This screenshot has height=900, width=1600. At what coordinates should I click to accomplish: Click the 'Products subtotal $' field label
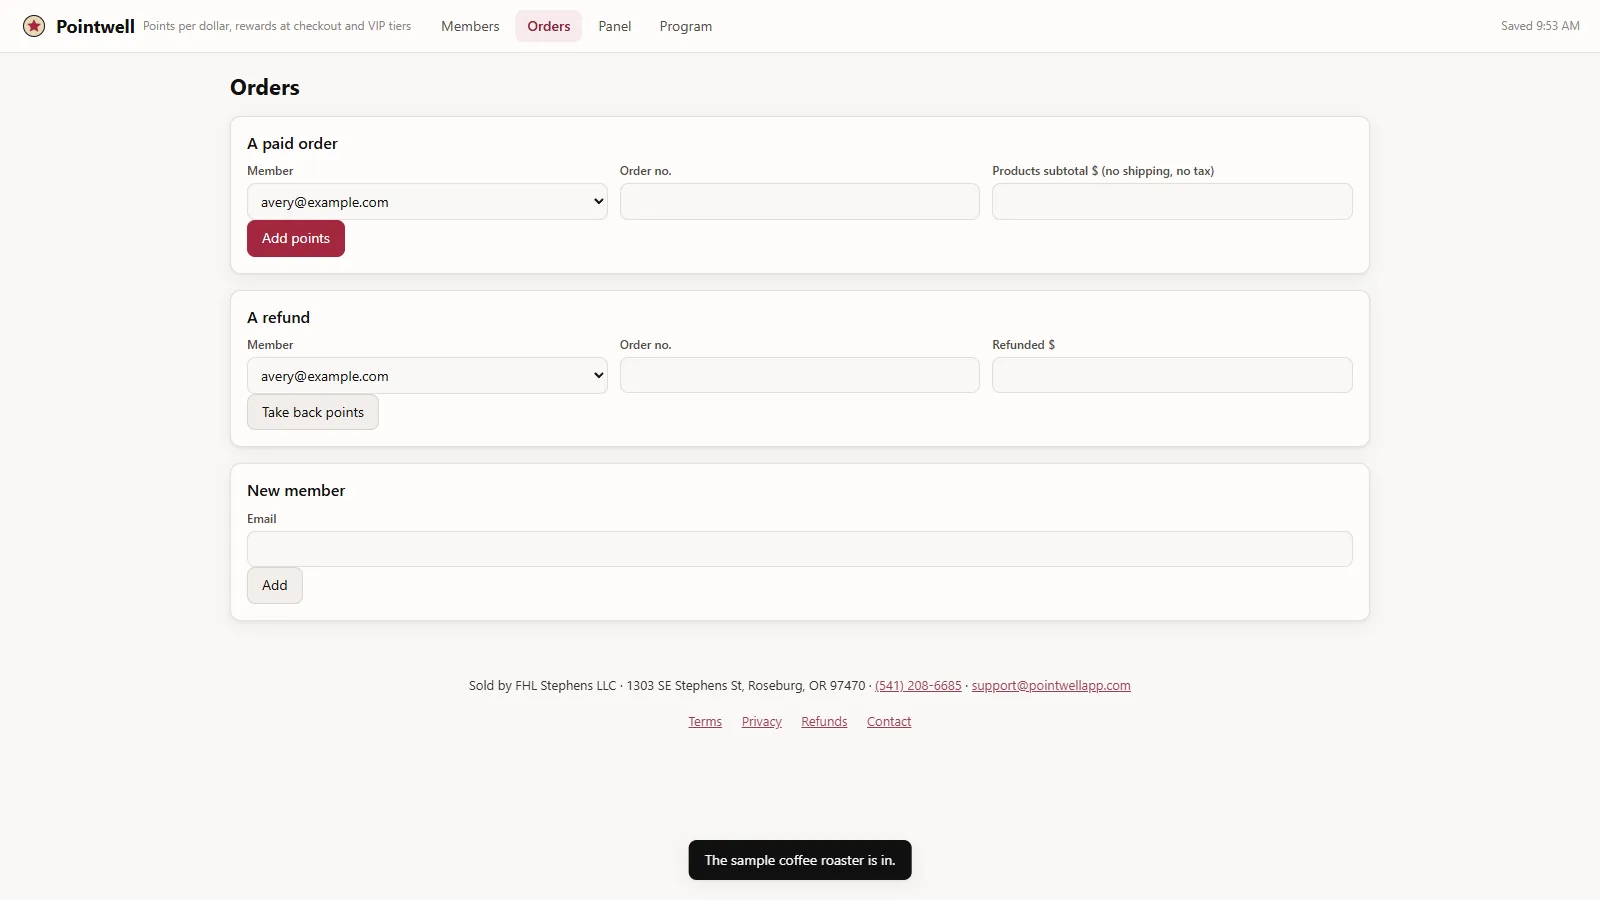pos(1103,170)
